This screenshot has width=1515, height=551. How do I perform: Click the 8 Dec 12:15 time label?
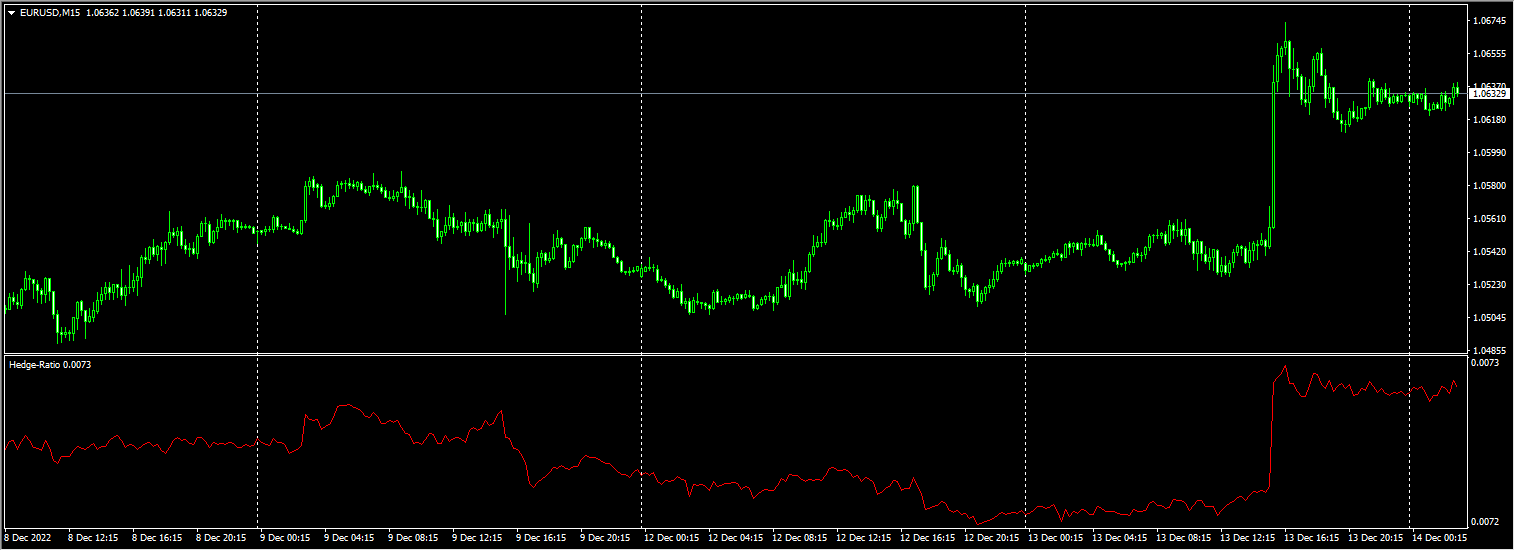(x=93, y=537)
